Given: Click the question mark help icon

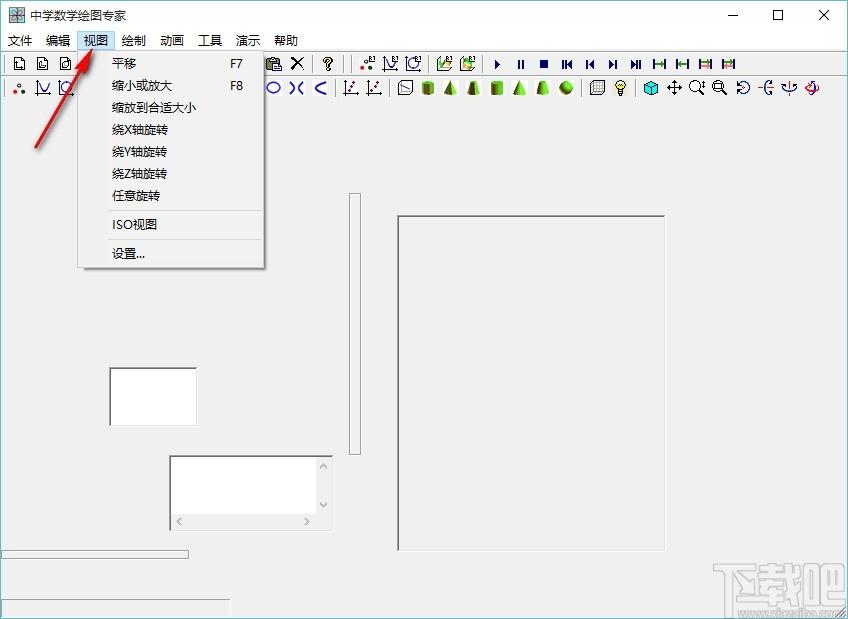Looking at the screenshot, I should click(x=327, y=64).
